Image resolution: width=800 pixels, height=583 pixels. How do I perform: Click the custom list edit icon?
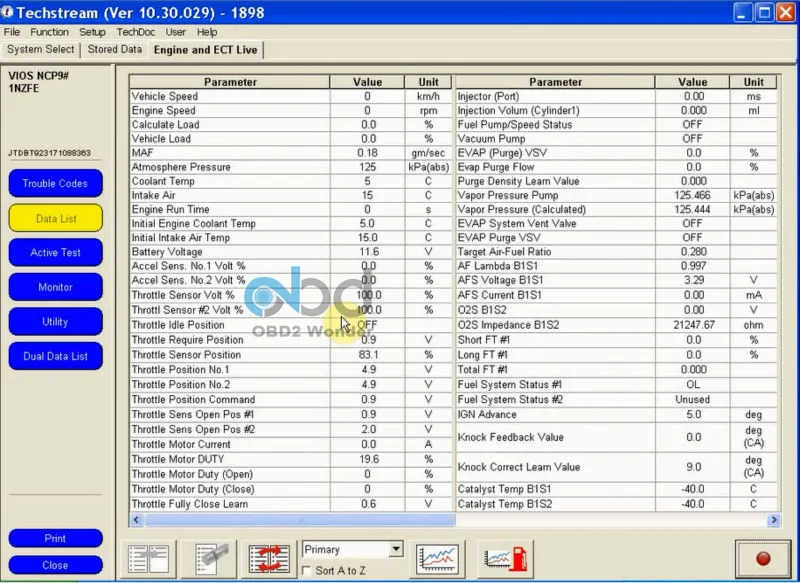point(209,559)
